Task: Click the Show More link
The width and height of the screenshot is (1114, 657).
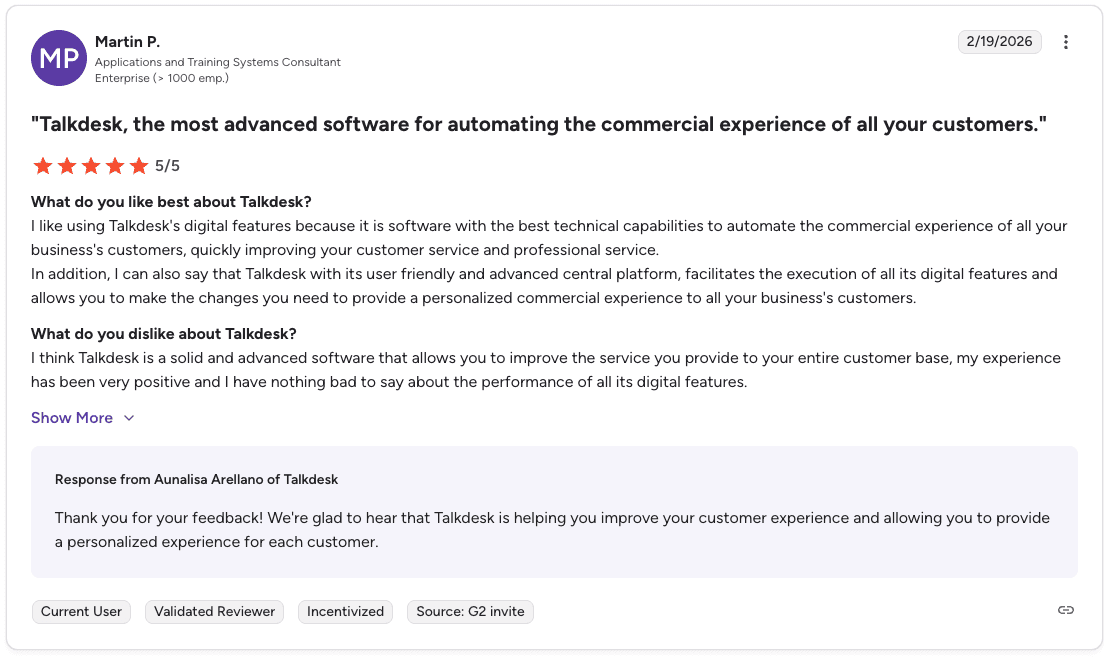Action: coord(72,418)
